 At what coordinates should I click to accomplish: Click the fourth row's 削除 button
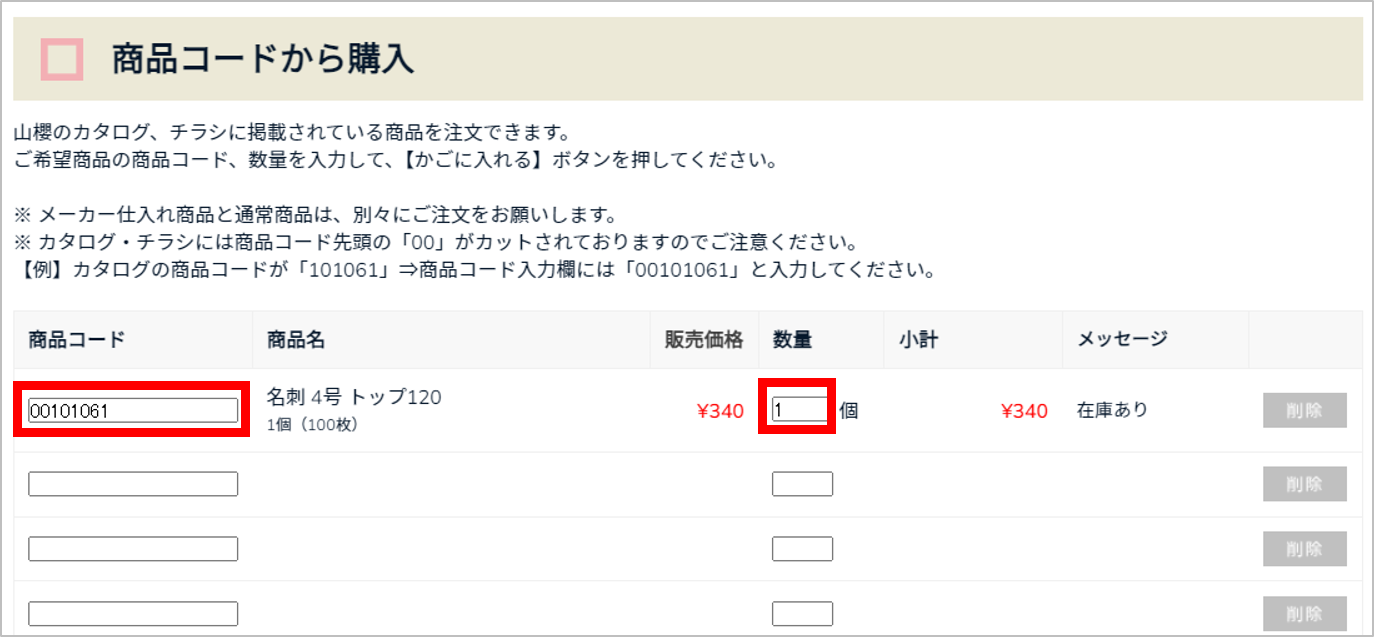pos(1304,613)
